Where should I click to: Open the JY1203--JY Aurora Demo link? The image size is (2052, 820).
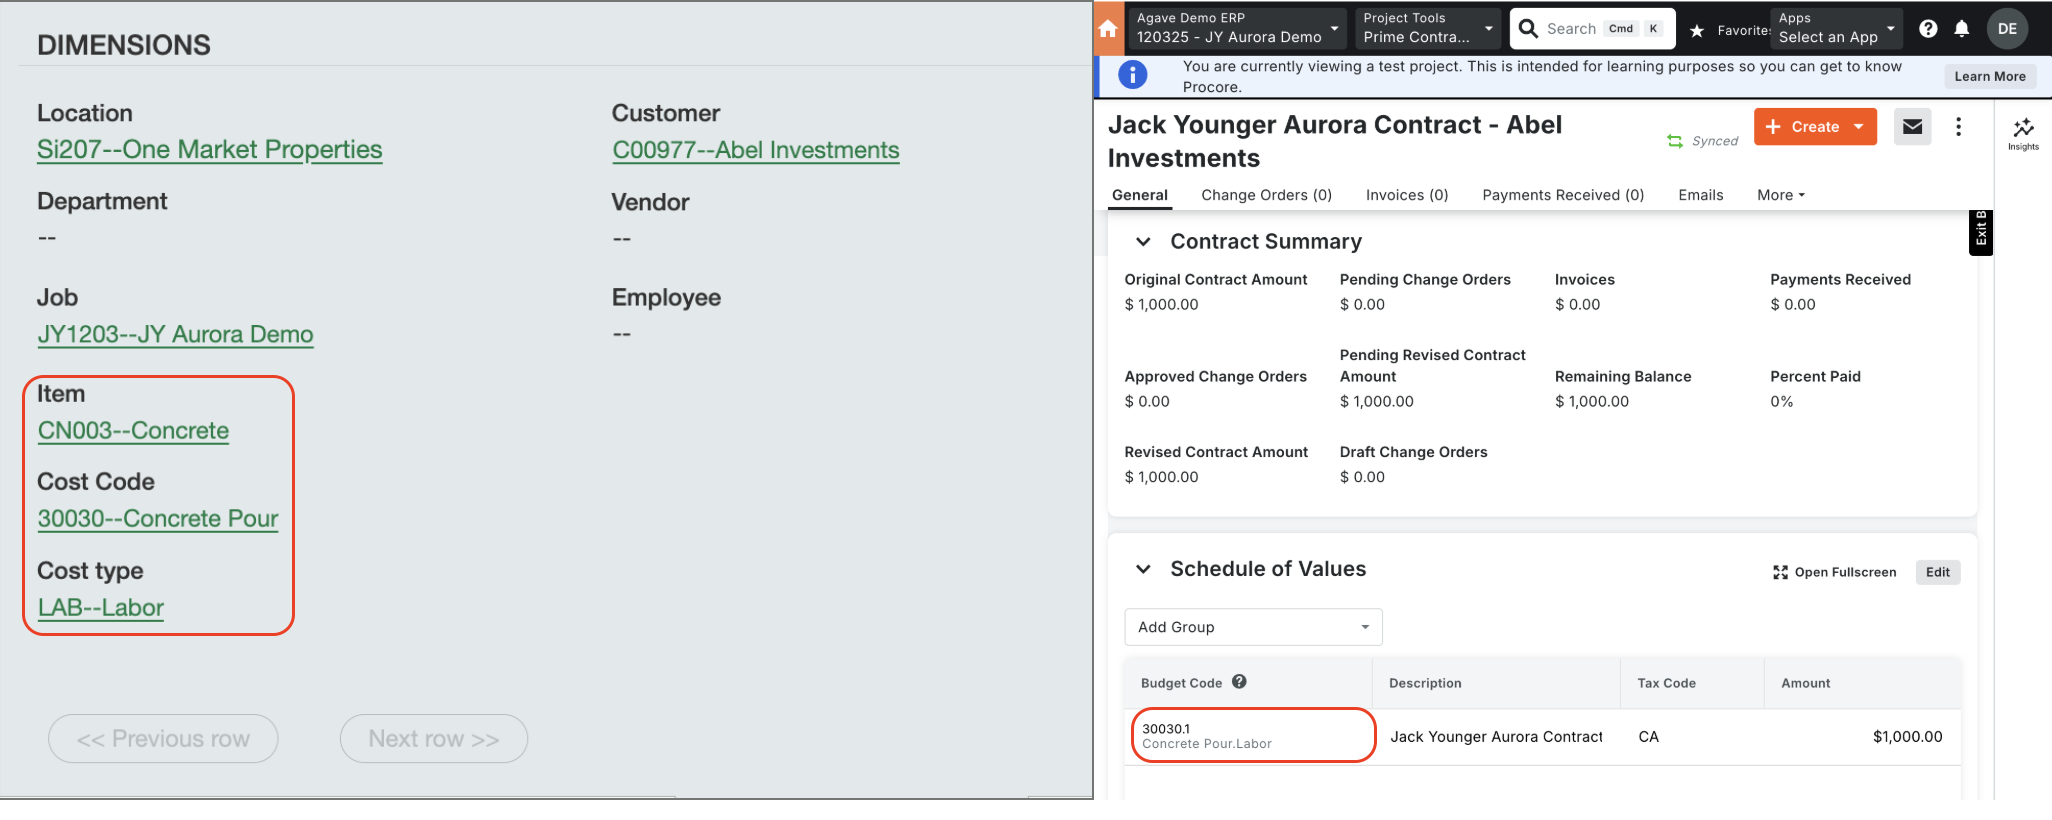coord(175,334)
